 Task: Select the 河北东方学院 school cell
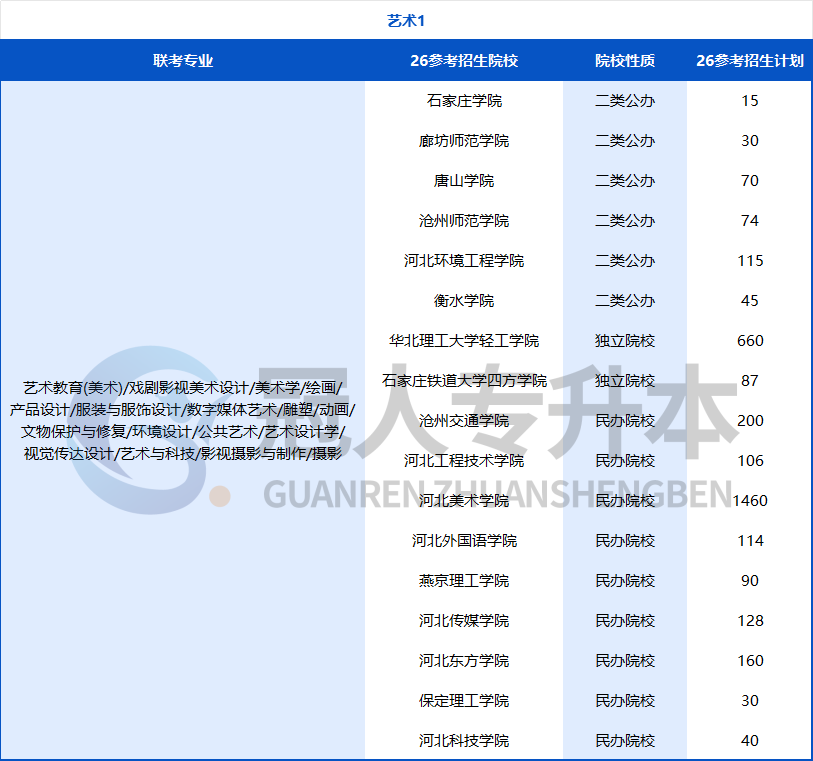click(464, 660)
